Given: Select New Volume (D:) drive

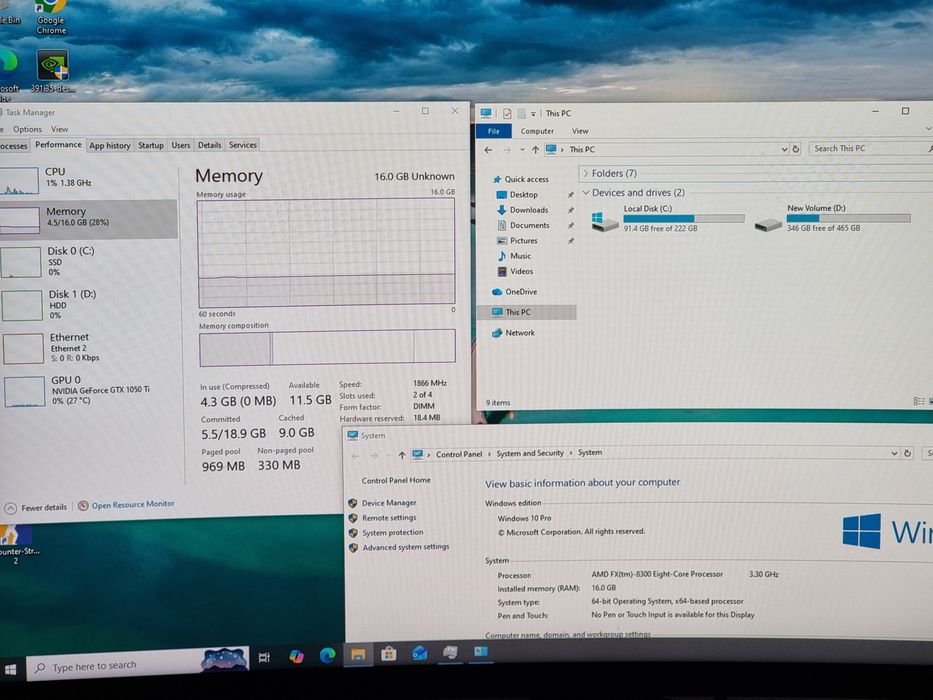Looking at the screenshot, I should (x=833, y=218).
